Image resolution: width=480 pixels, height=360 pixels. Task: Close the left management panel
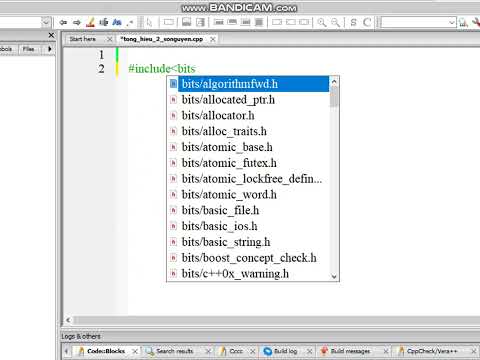pyautogui.click(x=51, y=35)
